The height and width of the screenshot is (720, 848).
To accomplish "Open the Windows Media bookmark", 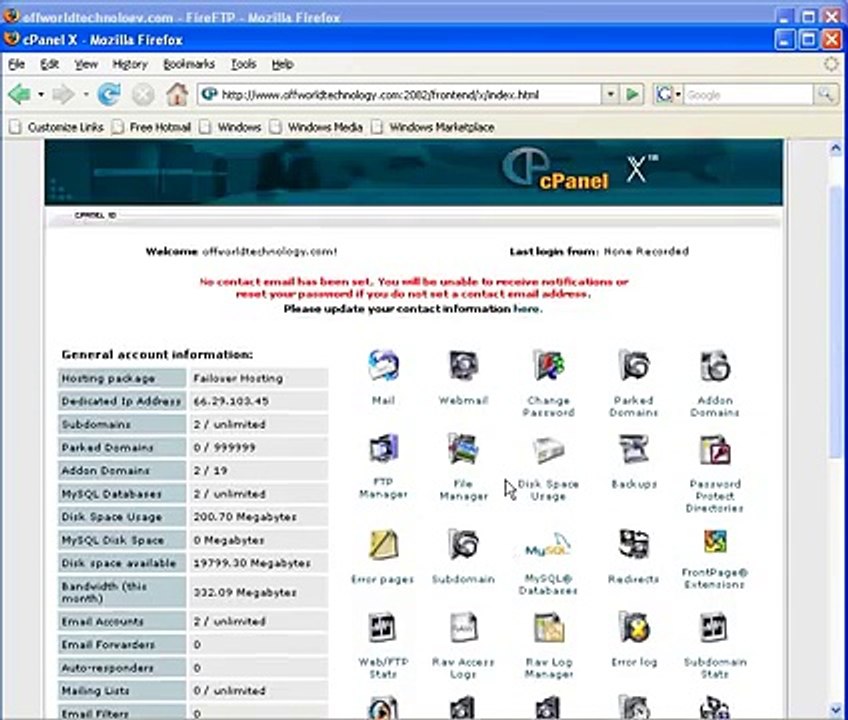I will pyautogui.click(x=316, y=127).
